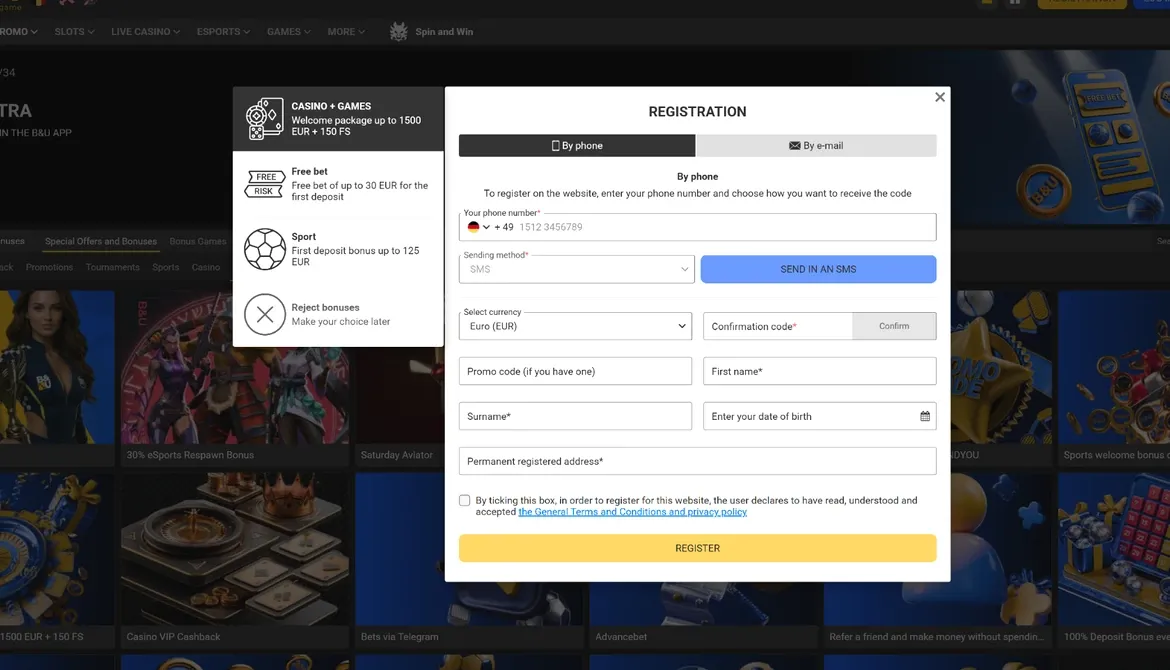The image size is (1170, 670).
Task: Open the Spin and Win wheel icon
Action: click(398, 31)
